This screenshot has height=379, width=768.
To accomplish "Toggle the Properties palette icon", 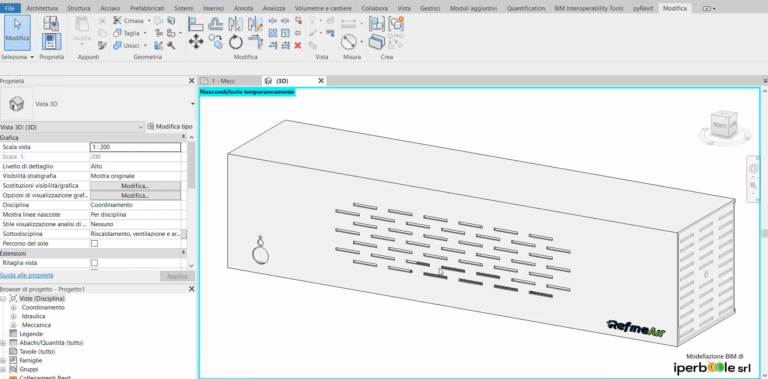I will point(51,42).
